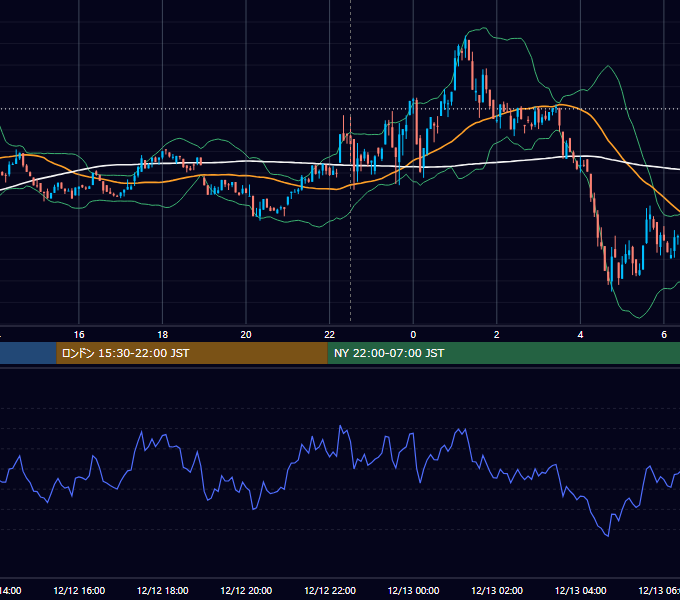Image resolution: width=680 pixels, height=600 pixels.
Task: Click the 20 hour label on the upper chart
Action: [x=246, y=335]
